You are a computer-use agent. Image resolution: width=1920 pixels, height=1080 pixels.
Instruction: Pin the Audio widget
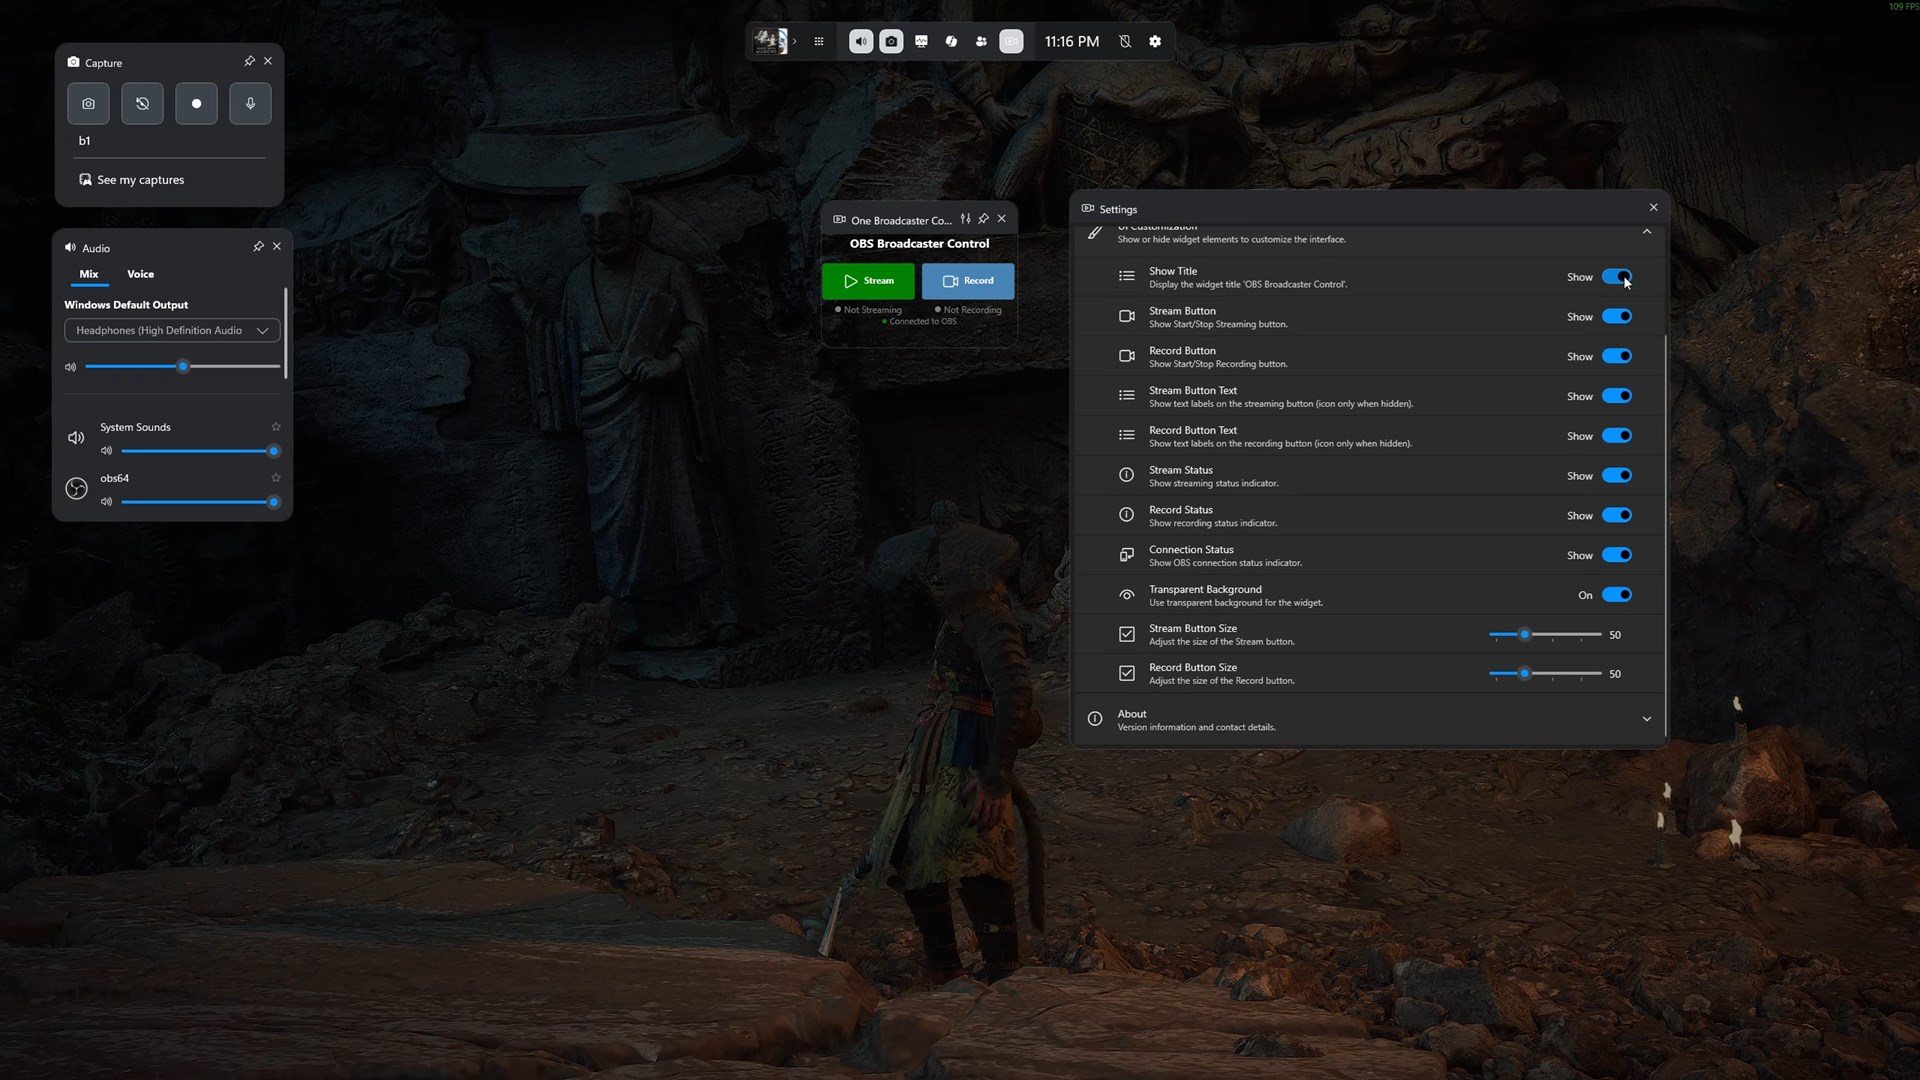[x=258, y=247]
